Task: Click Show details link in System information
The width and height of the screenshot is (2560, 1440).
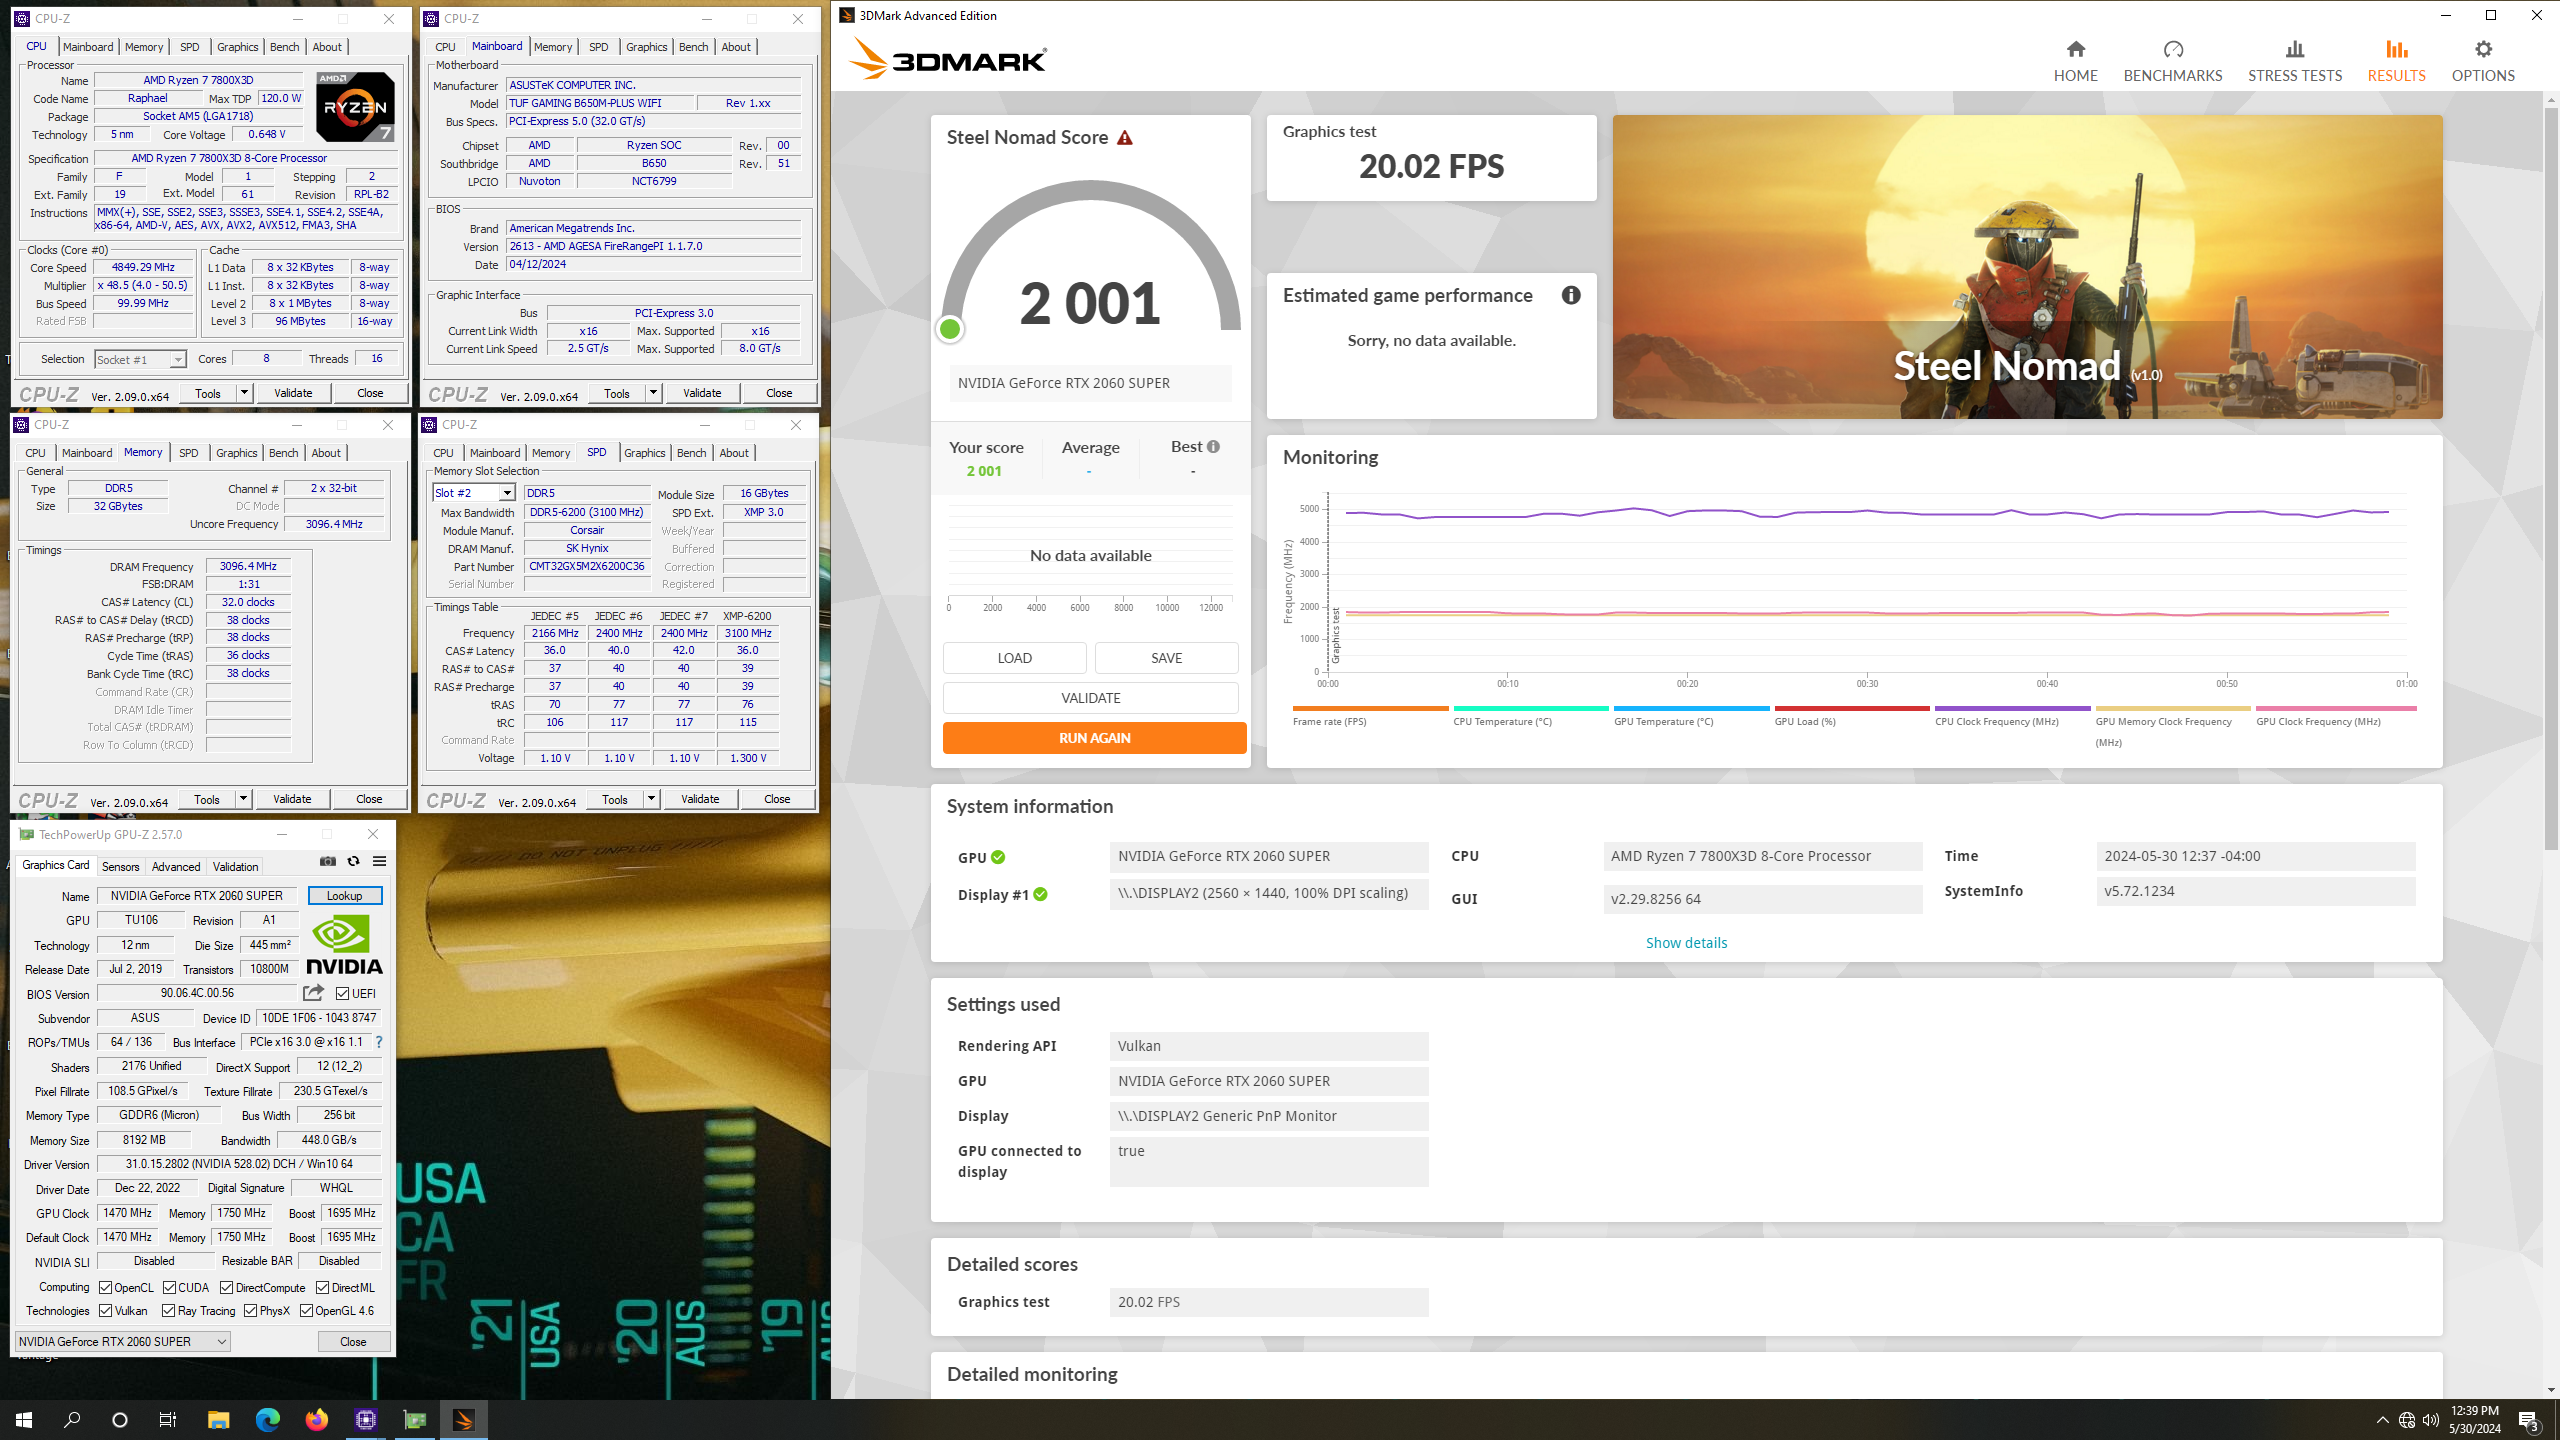Action: point(1686,943)
